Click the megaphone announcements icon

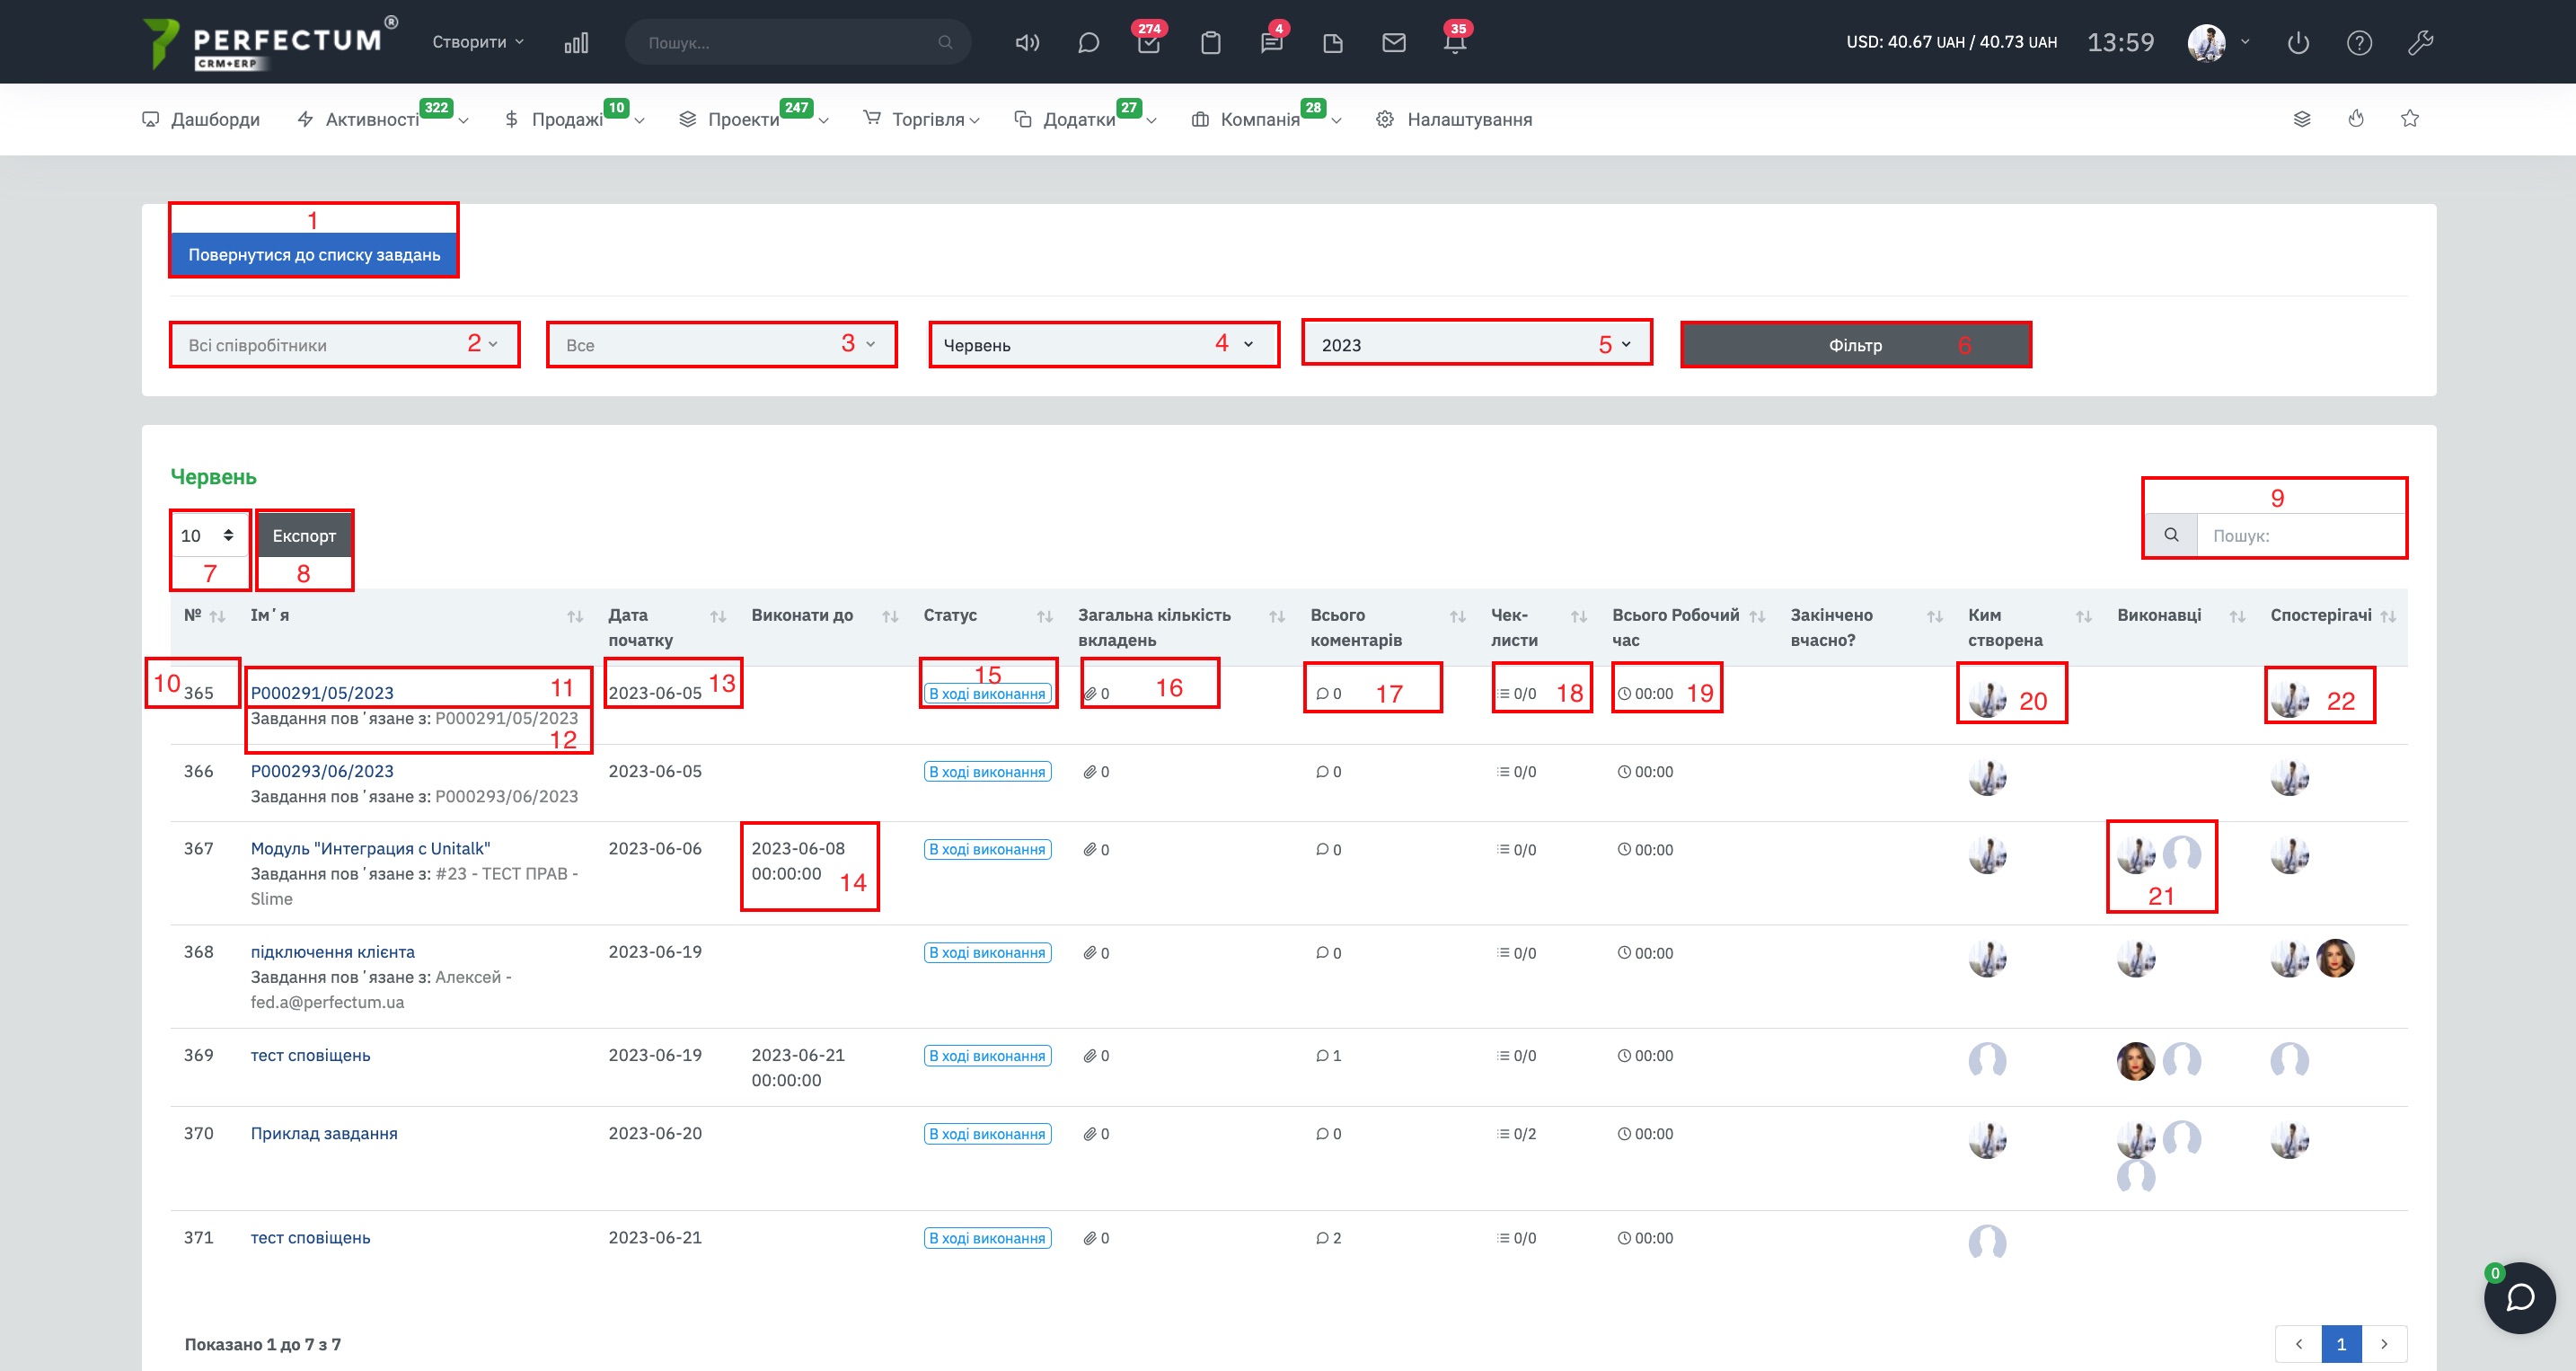point(1027,43)
